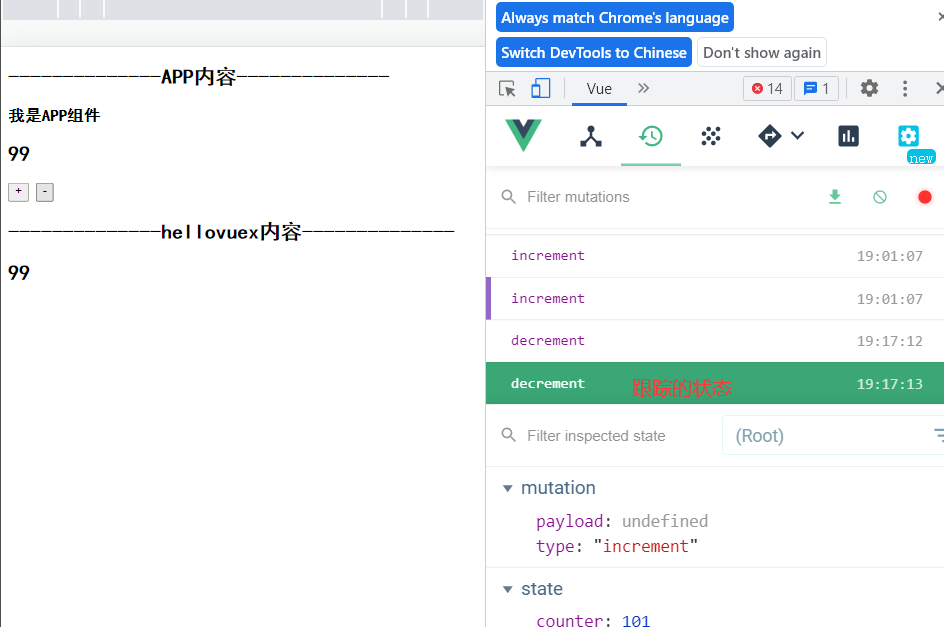Expand the mutation section disclosure triangle
Image resolution: width=944 pixels, height=627 pixels.
[x=508, y=488]
